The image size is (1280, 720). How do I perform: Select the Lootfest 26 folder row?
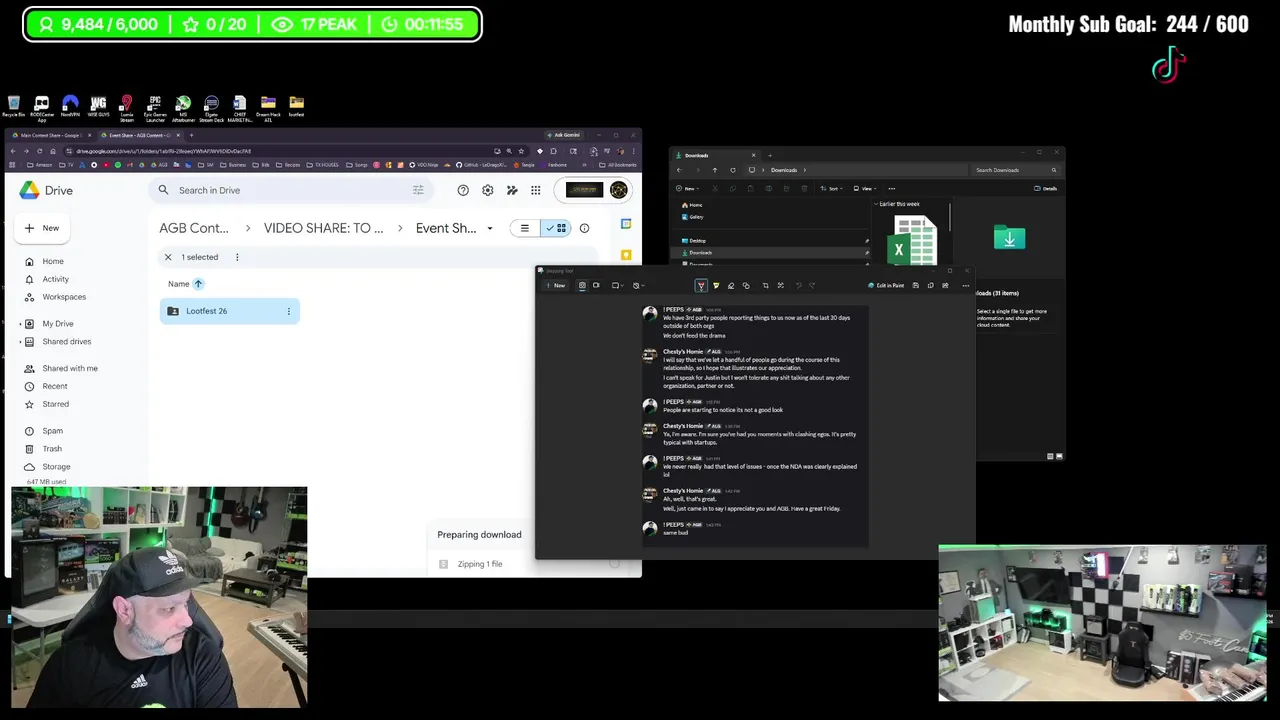click(229, 311)
